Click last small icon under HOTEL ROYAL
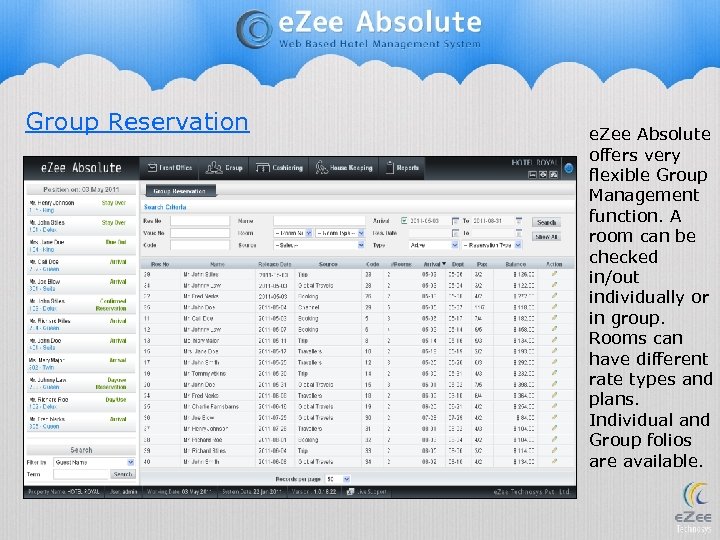The image size is (720, 540). pos(554,174)
